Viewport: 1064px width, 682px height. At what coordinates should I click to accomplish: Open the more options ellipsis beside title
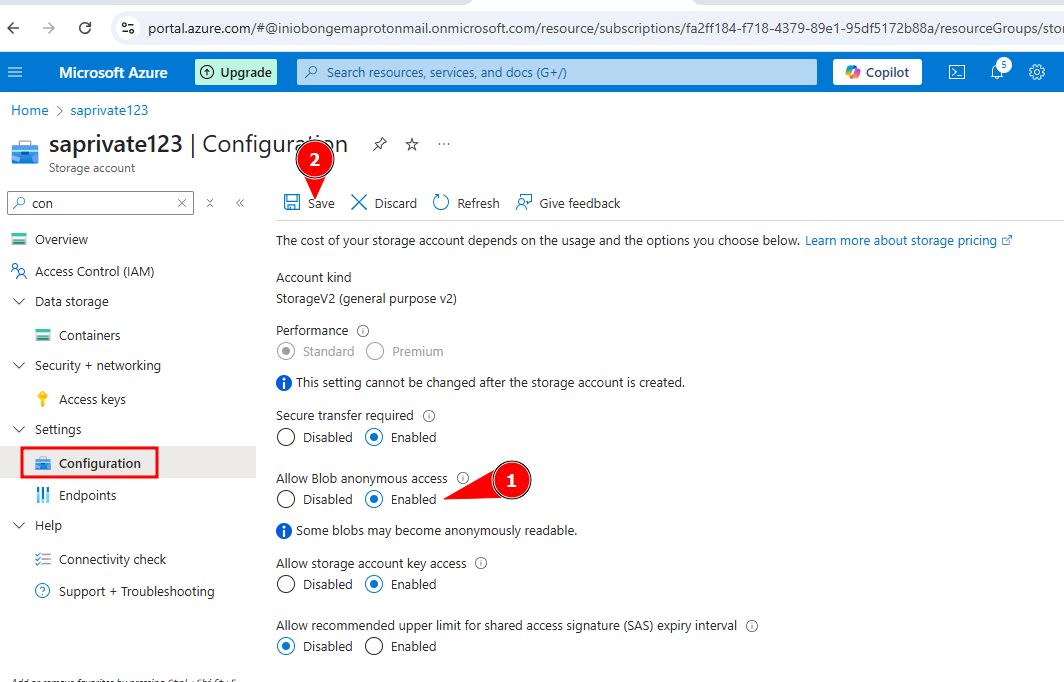[x=444, y=144]
